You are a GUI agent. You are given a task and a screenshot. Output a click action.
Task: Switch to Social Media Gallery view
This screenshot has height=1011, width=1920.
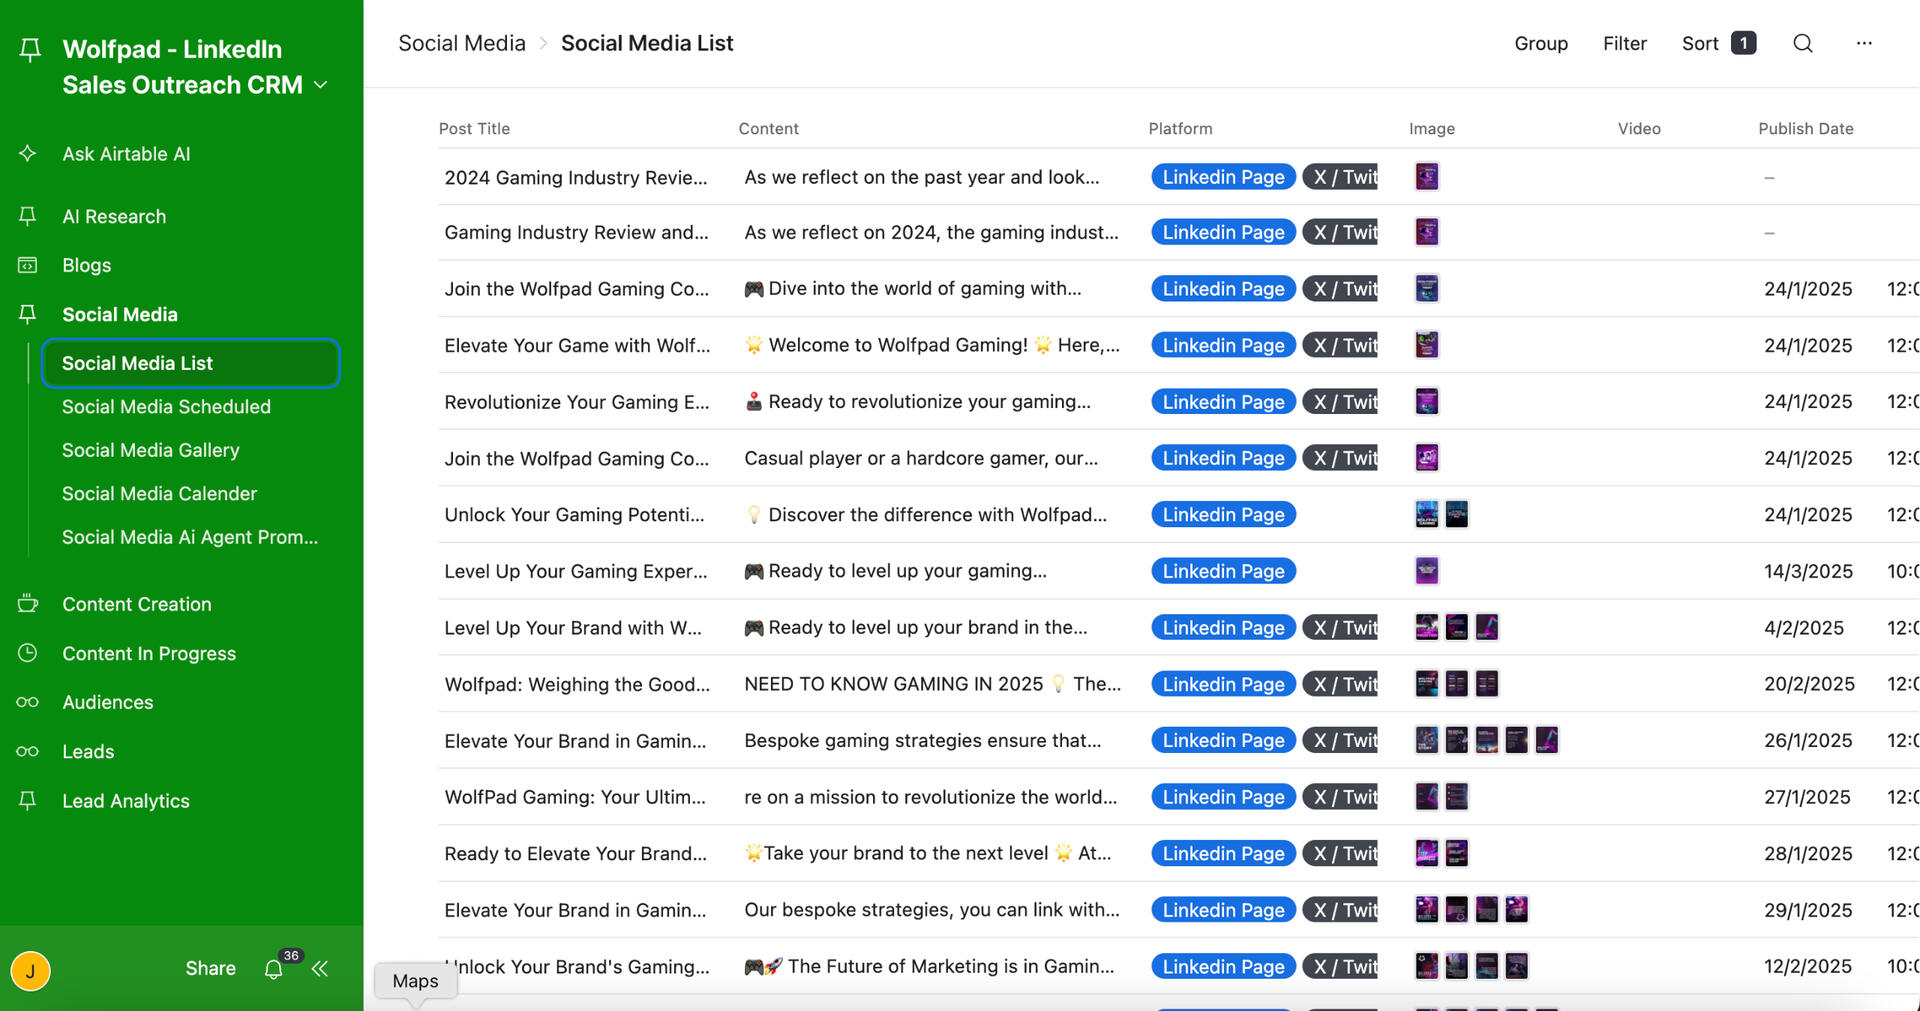pyautogui.click(x=150, y=450)
